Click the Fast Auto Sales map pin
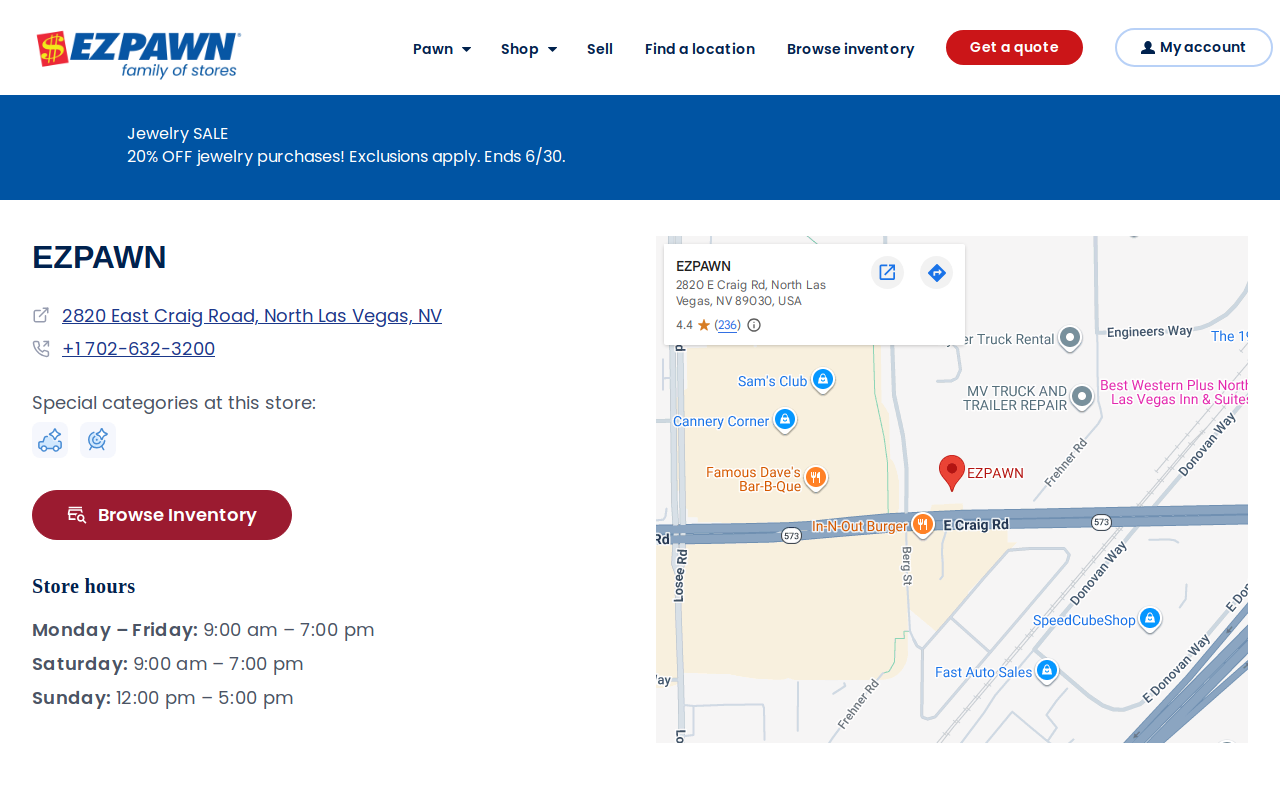The width and height of the screenshot is (1280, 800). pos(1047,671)
